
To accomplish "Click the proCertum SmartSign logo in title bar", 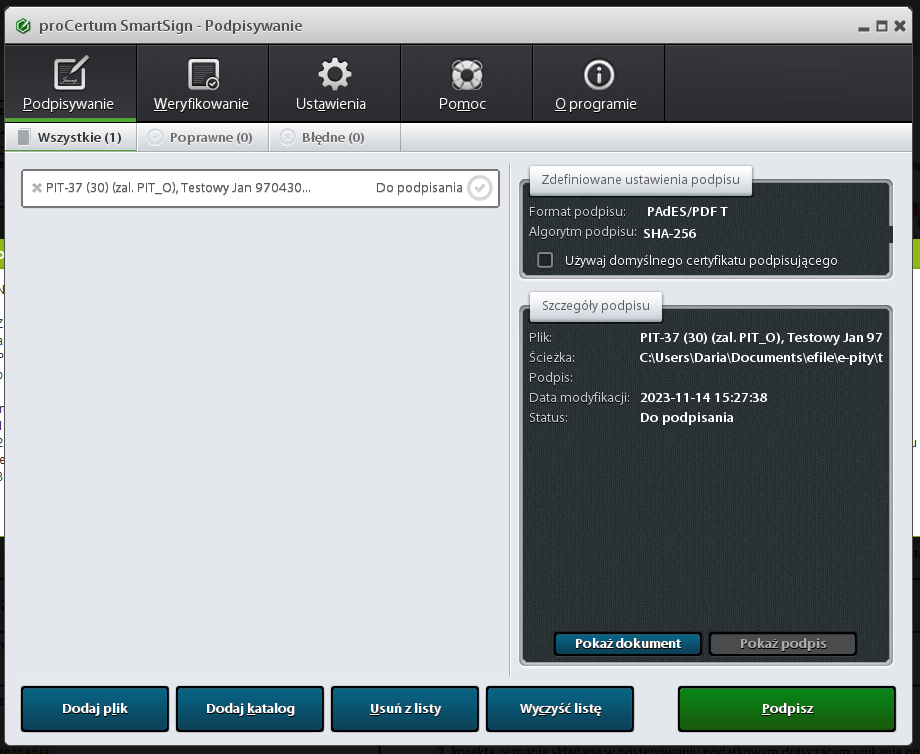I will 23,26.
